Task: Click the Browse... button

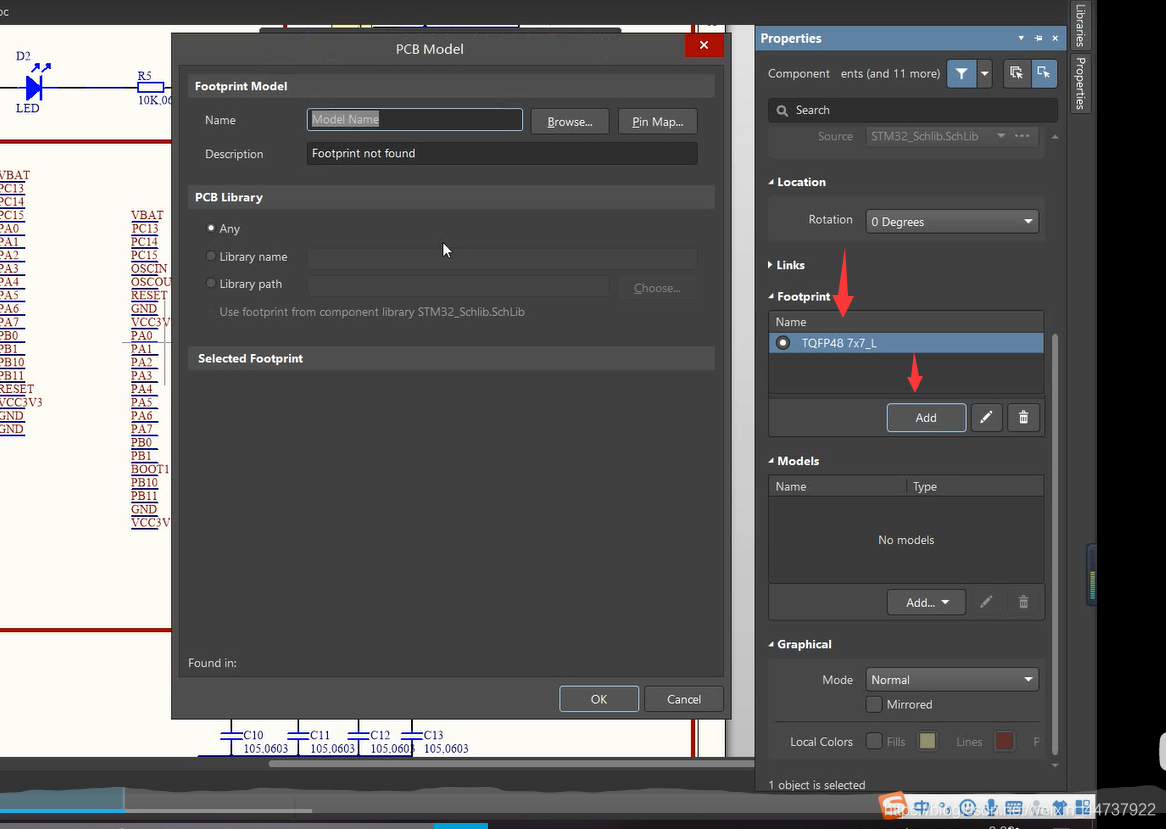Action: pyautogui.click(x=570, y=122)
